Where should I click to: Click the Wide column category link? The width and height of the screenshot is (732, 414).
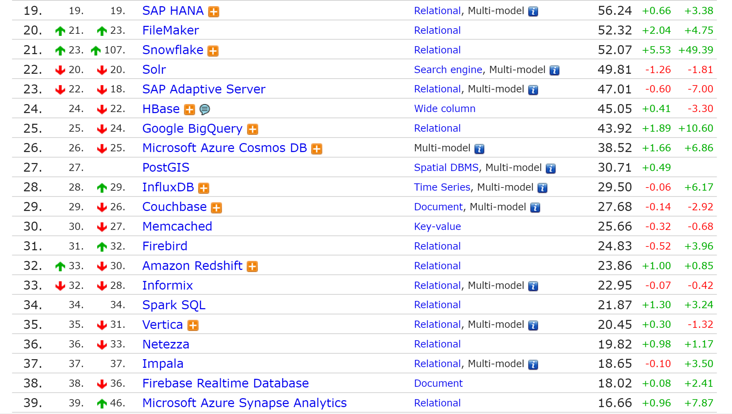pos(445,109)
